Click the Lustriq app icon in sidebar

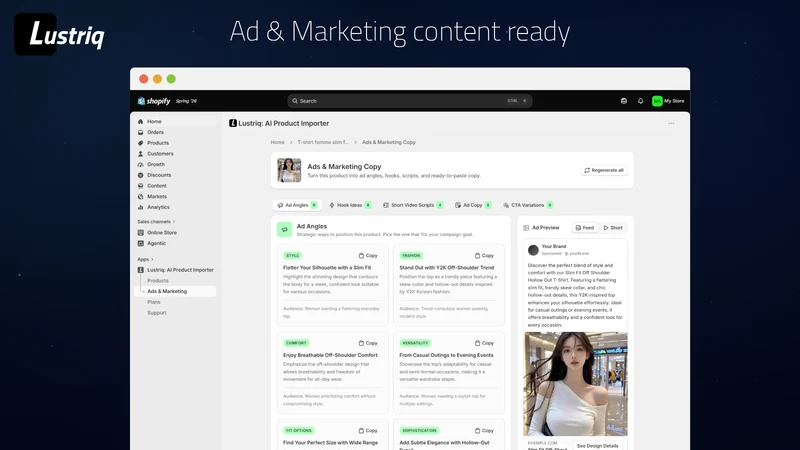[140, 270]
